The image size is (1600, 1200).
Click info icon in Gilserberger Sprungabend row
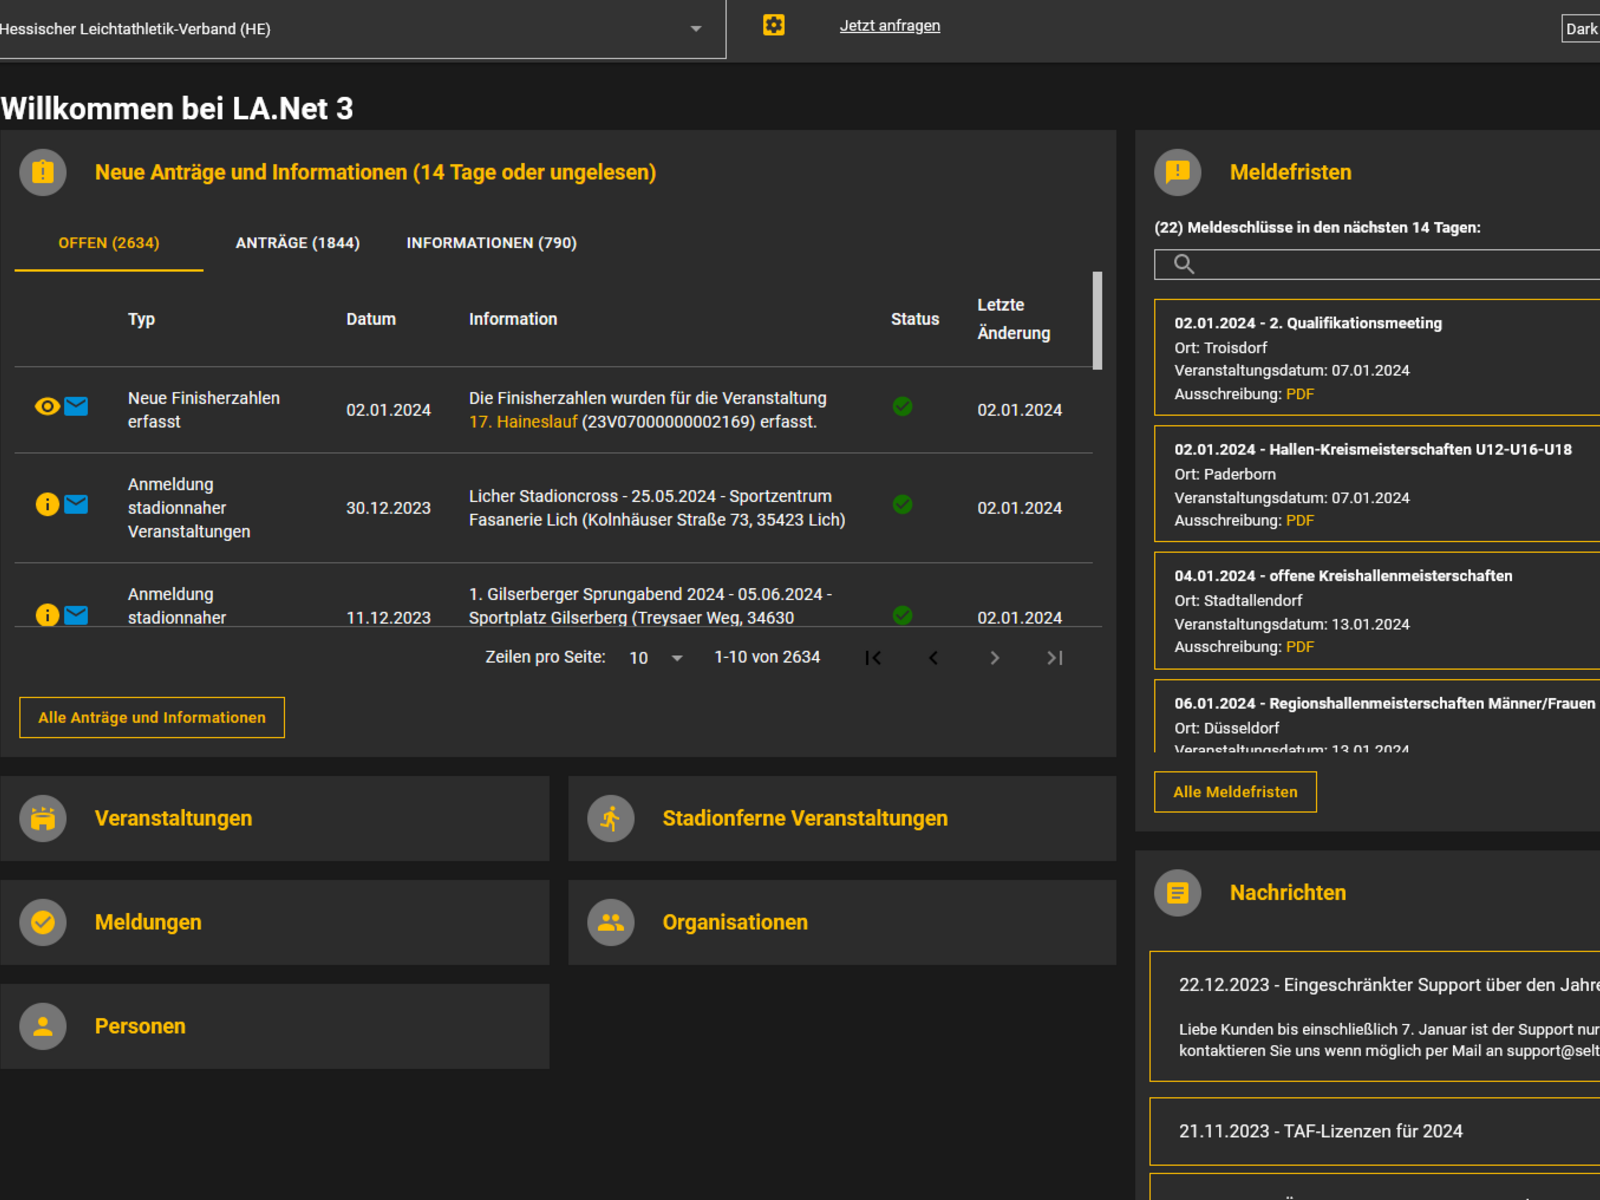click(x=47, y=615)
